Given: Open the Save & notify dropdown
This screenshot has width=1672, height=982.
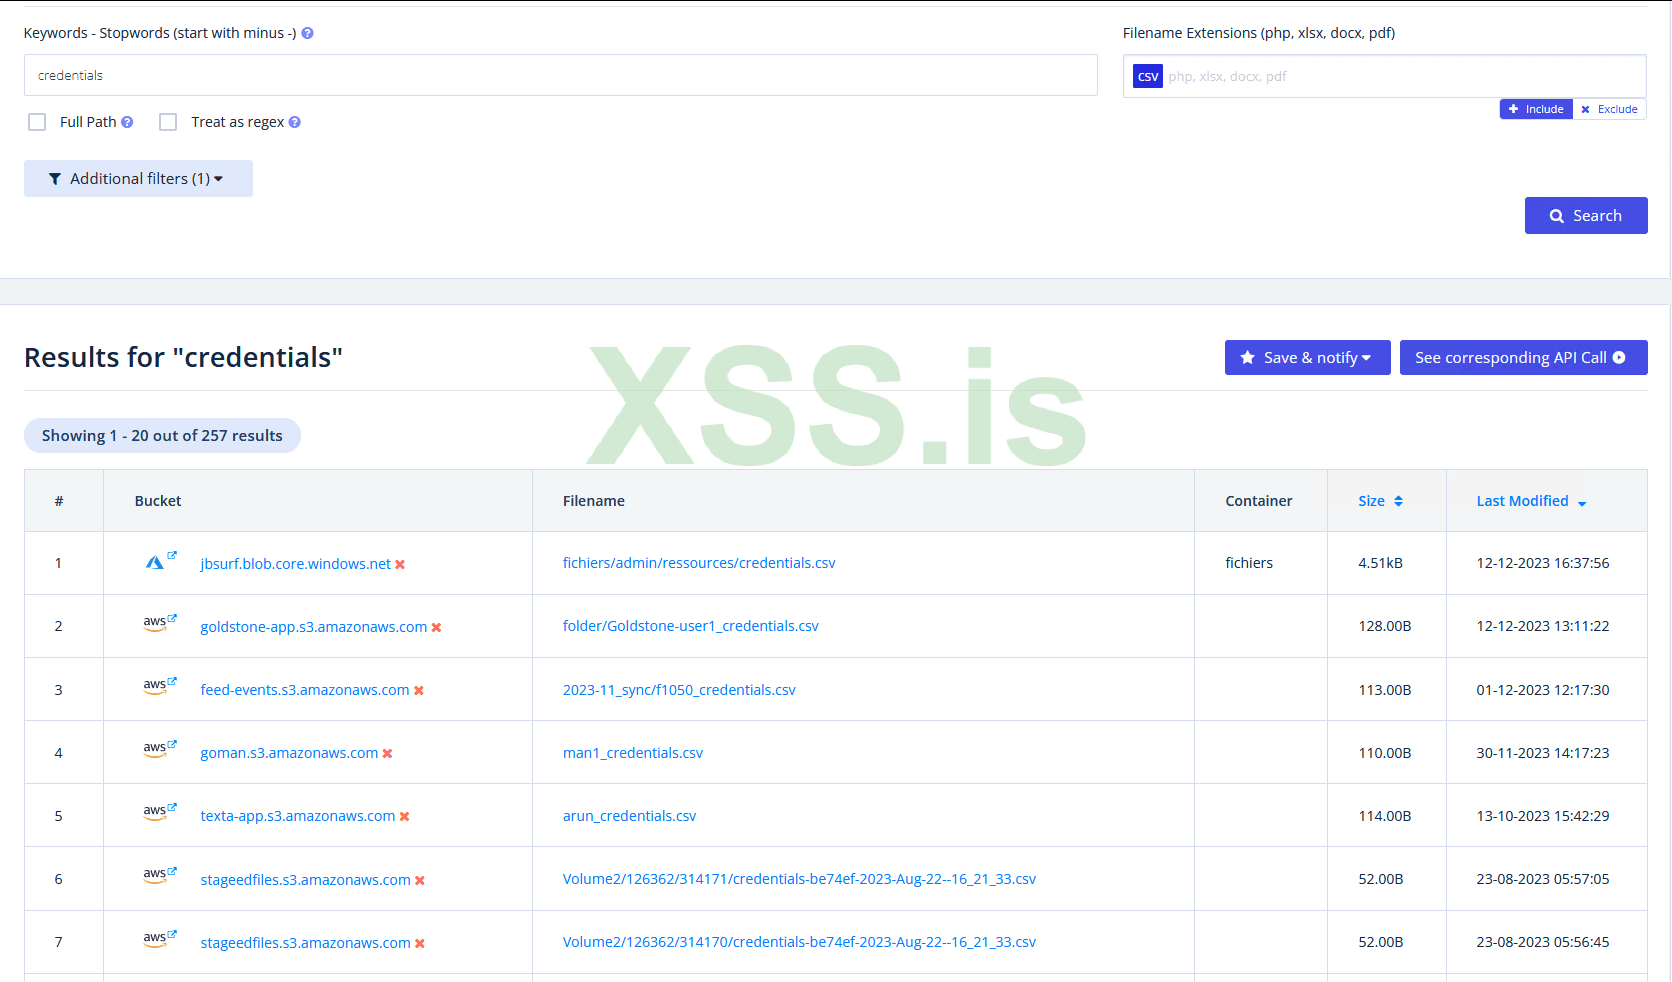Looking at the screenshot, I should (x=1307, y=358).
